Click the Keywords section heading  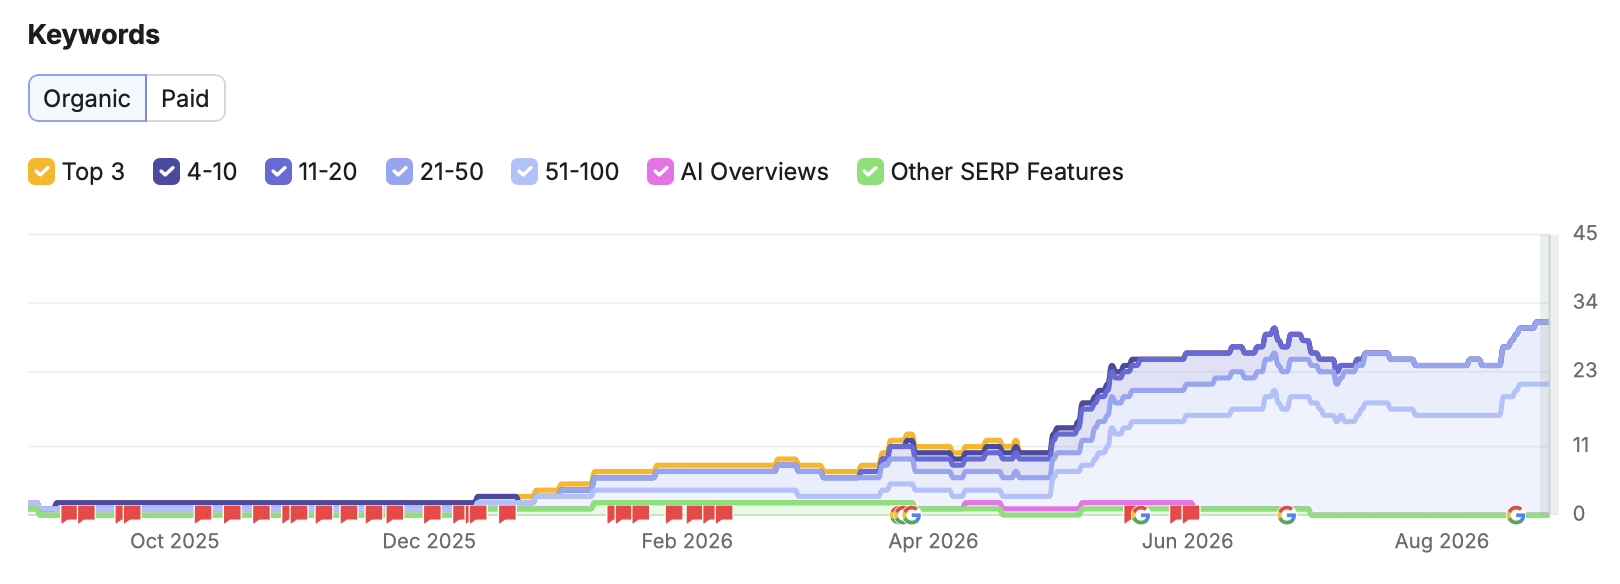coord(94,35)
